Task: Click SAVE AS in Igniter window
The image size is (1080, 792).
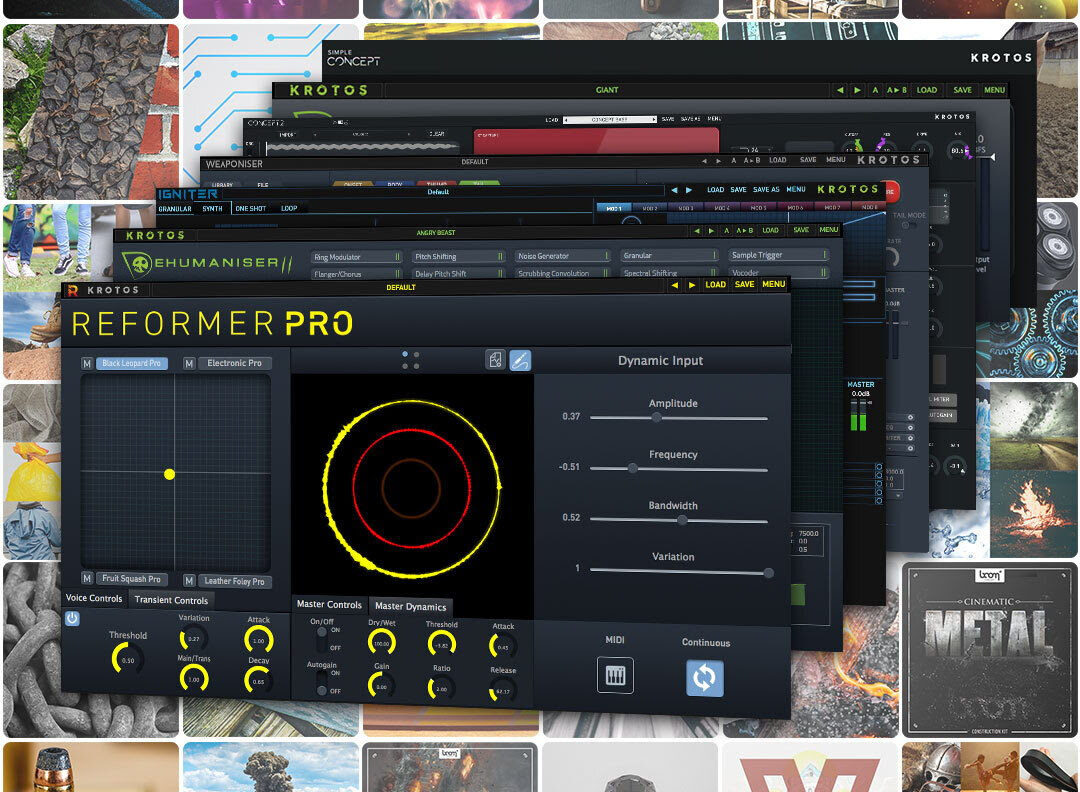Action: (766, 189)
